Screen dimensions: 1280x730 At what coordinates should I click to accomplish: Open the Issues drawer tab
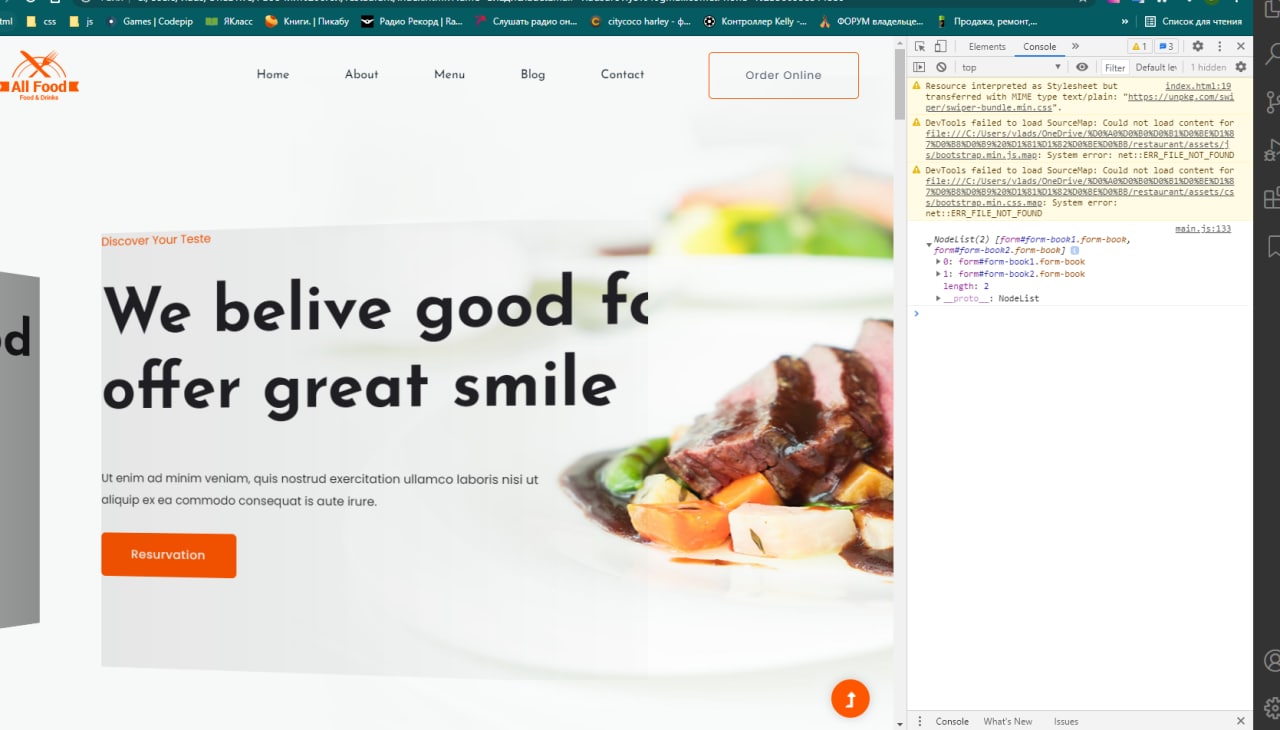click(x=1066, y=721)
